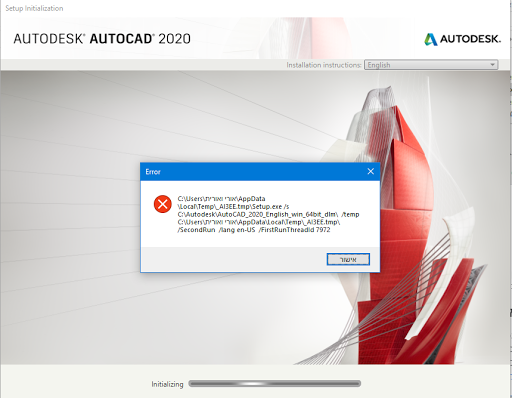The image size is (512, 398).
Task: Confirm the error with the אישור button
Action: coord(348,259)
